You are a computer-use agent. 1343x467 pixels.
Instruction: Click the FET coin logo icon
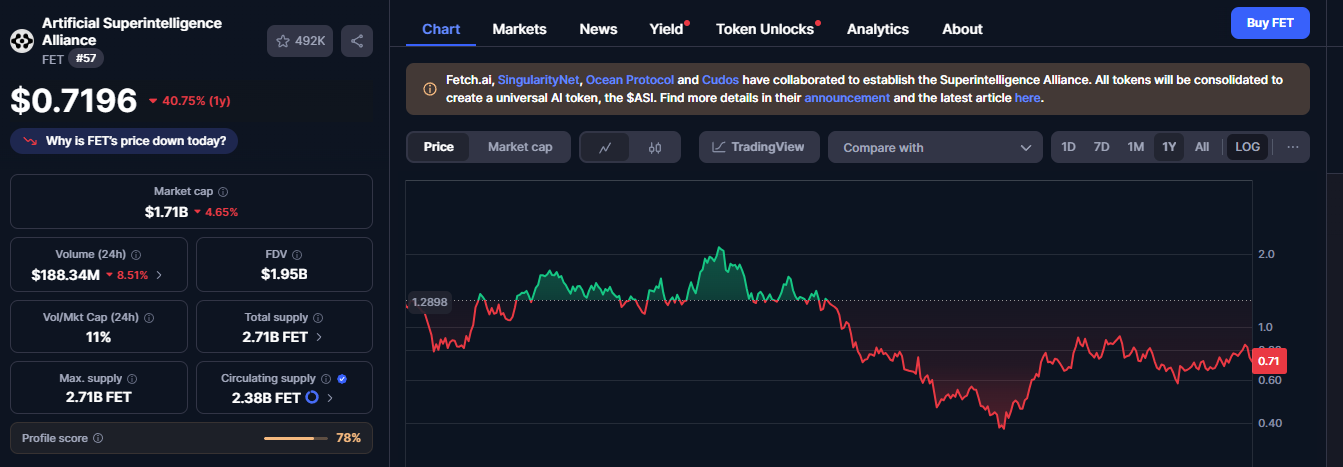pos(22,40)
